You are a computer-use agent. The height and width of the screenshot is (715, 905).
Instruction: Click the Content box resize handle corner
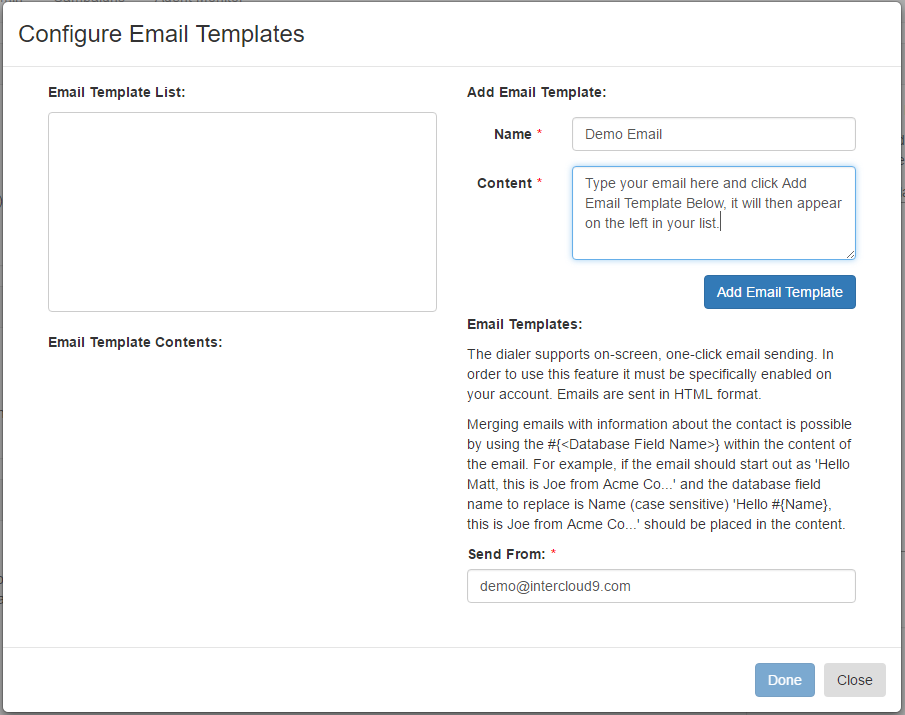coord(850,254)
